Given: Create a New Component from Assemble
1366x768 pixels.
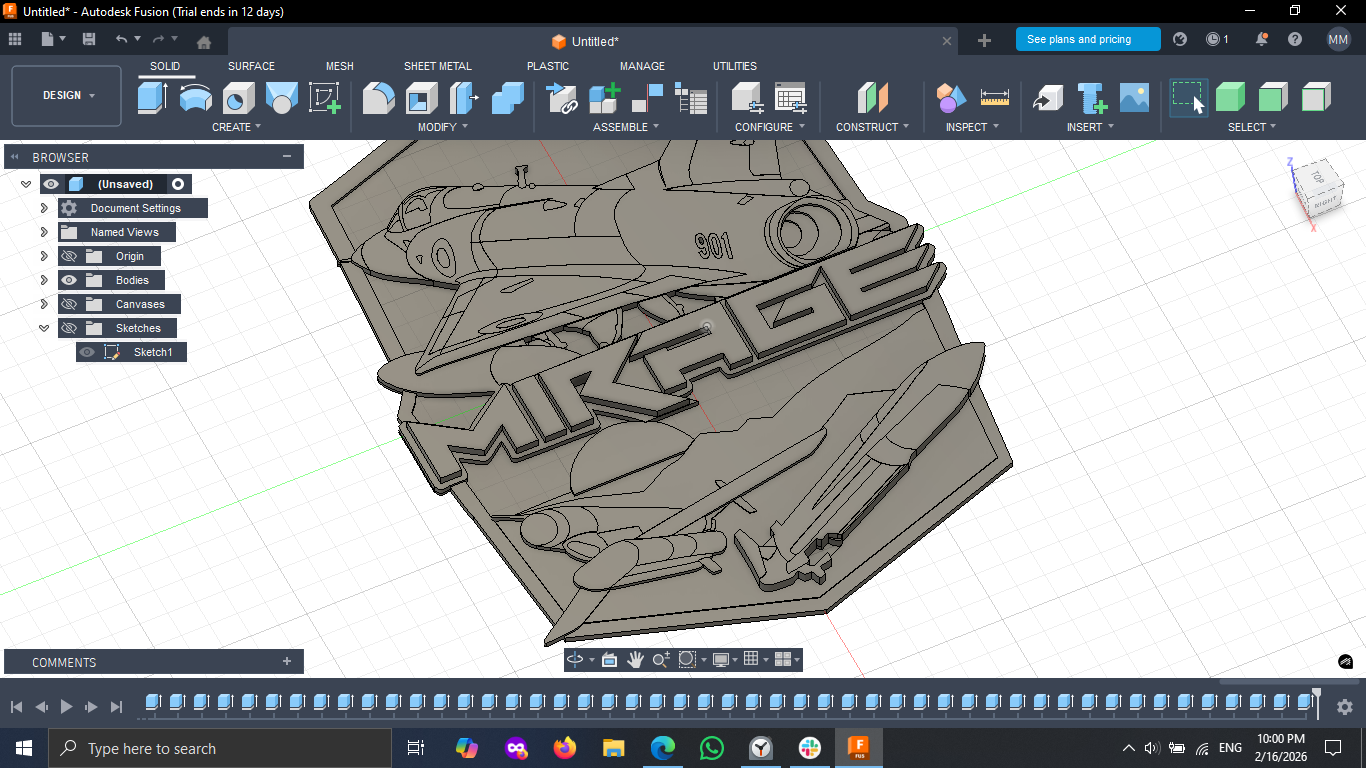Looking at the screenshot, I should coord(604,97).
